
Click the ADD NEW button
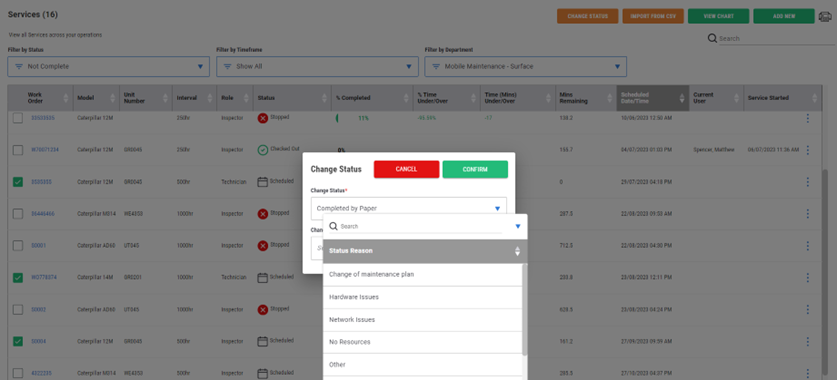784,16
